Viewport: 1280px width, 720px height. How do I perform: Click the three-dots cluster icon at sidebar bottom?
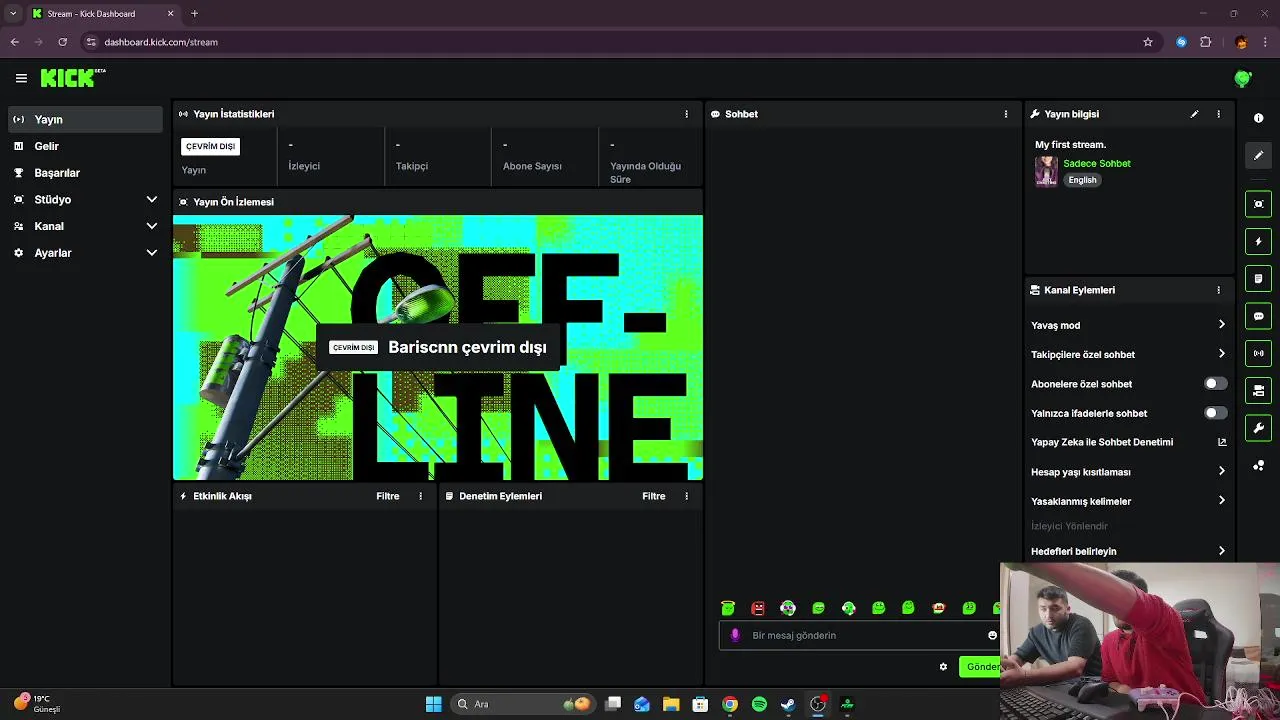(x=1258, y=466)
